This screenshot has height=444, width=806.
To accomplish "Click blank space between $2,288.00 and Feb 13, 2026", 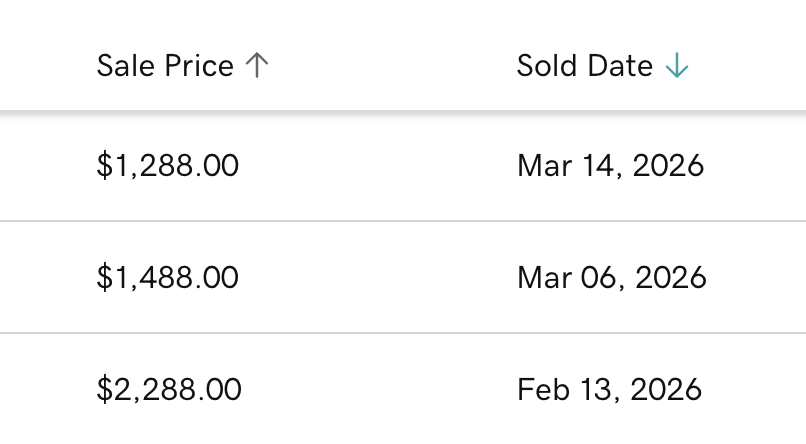I will pos(380,389).
